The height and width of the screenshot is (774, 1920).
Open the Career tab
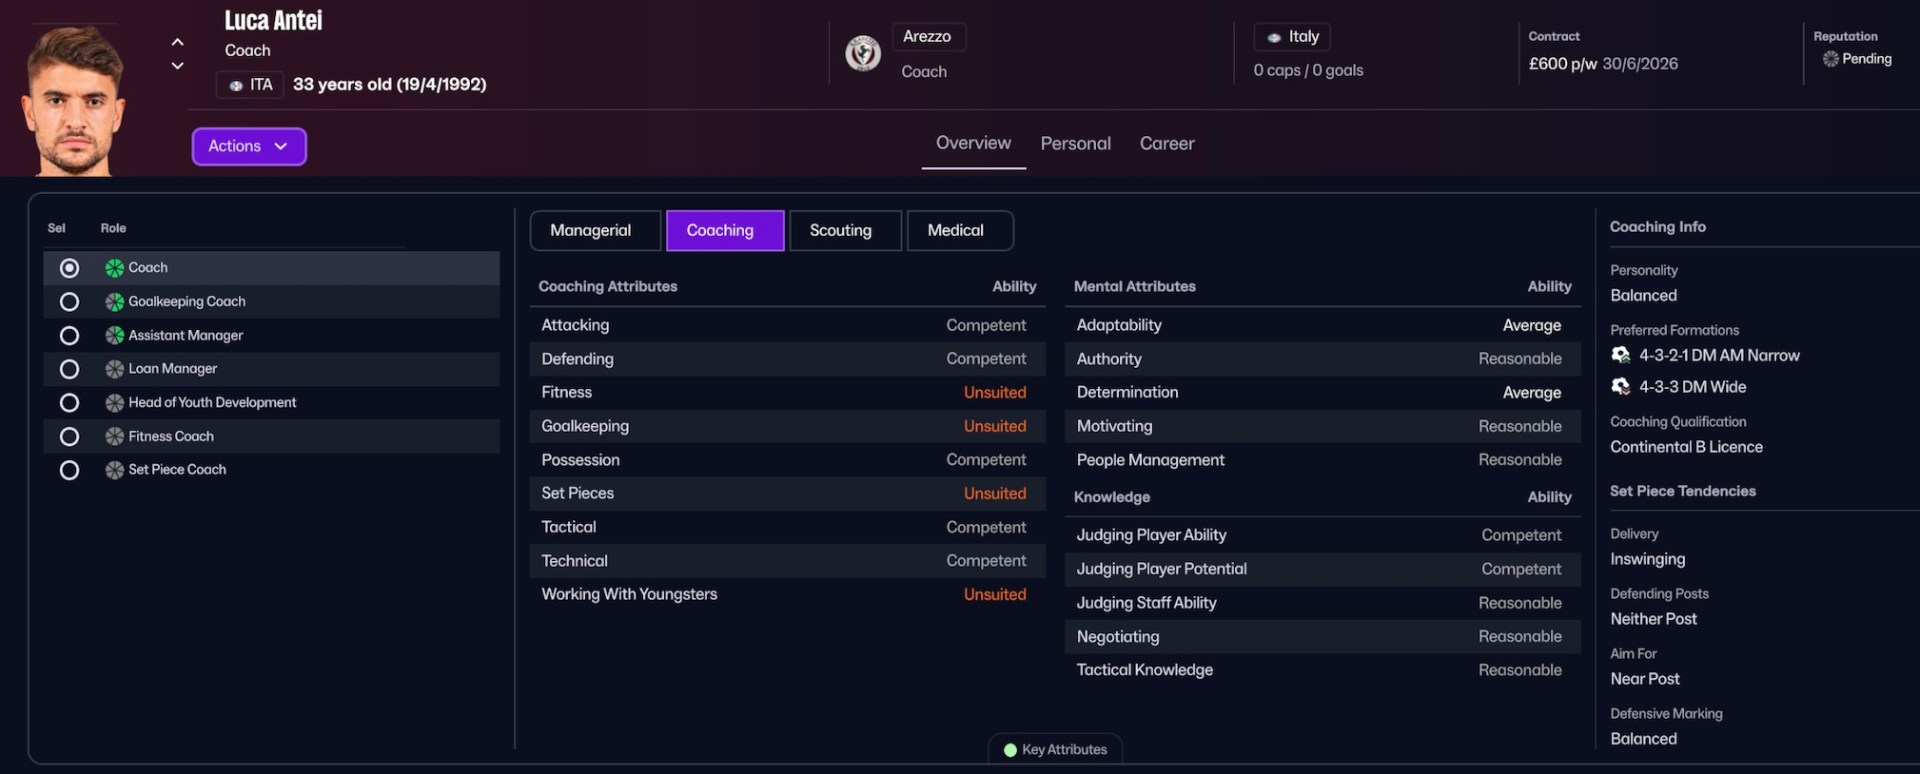pos(1166,144)
